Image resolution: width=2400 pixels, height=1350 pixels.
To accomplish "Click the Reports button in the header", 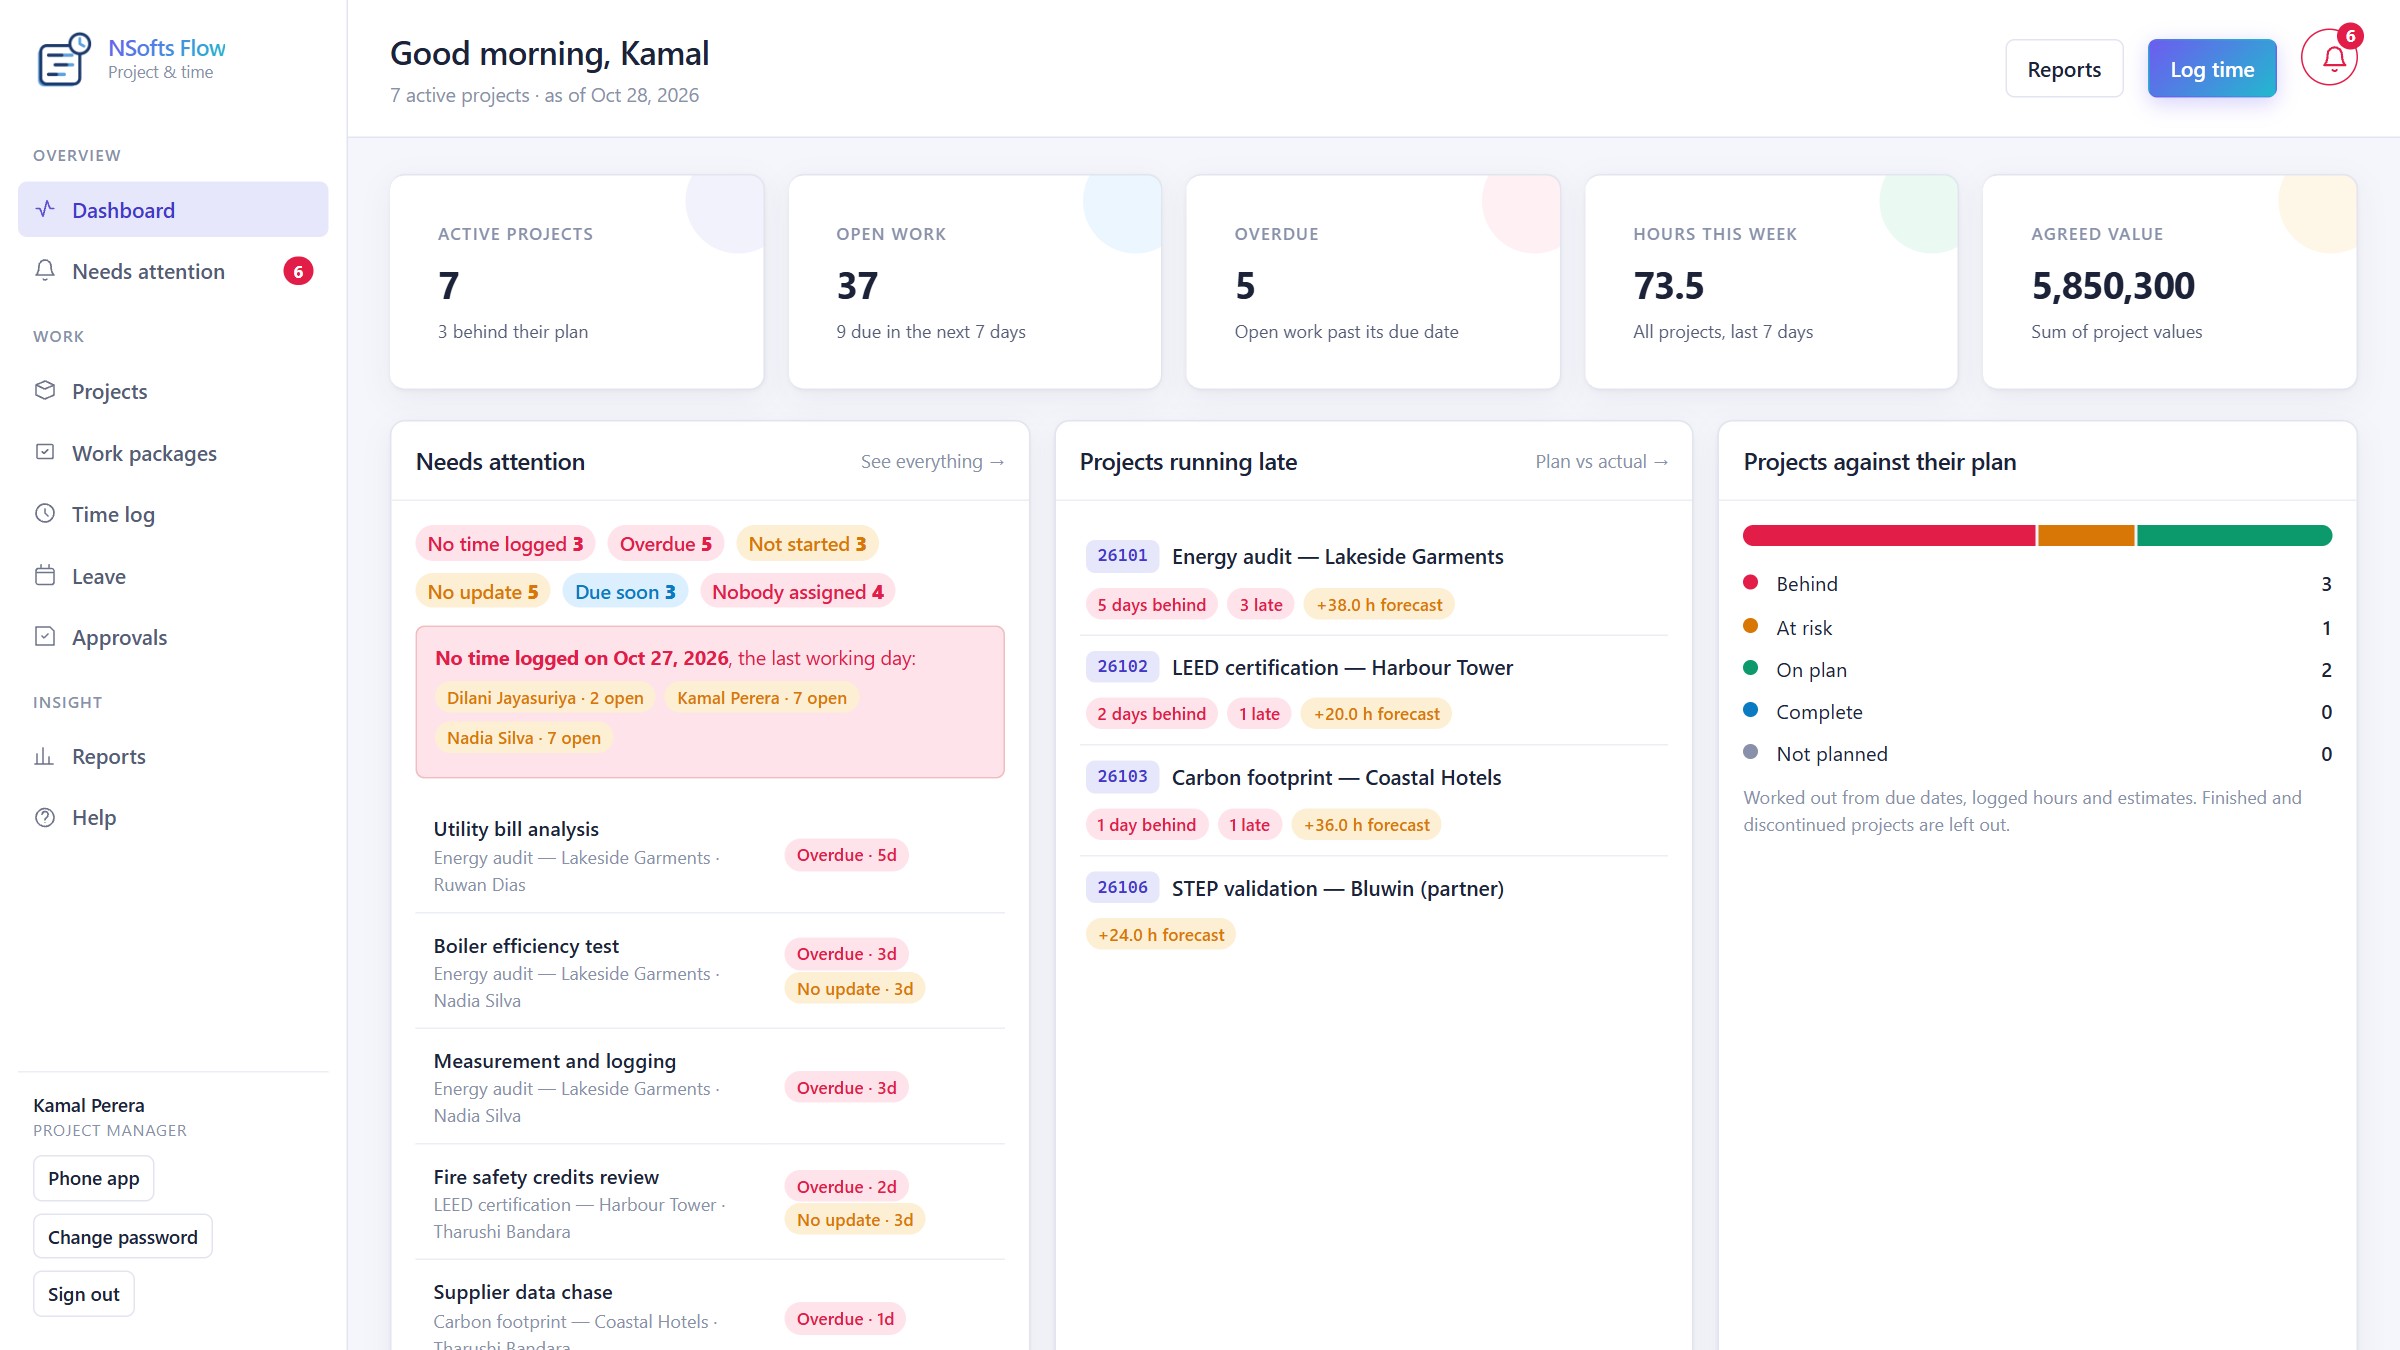I will click(x=2064, y=69).
